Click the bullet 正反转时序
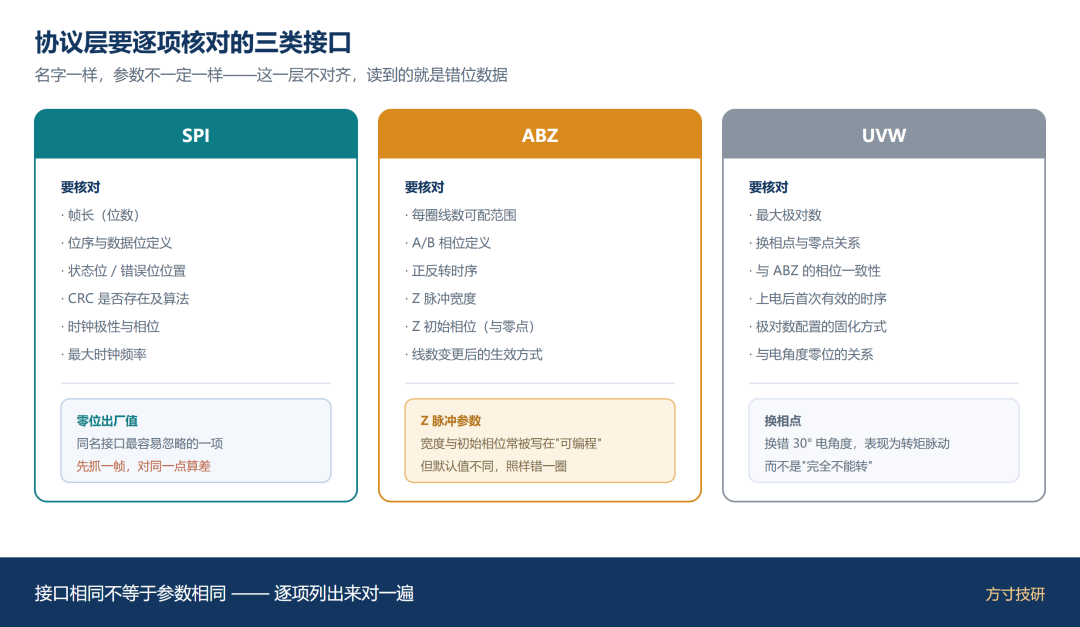Screen dimensions: 1080x627 coord(442,271)
